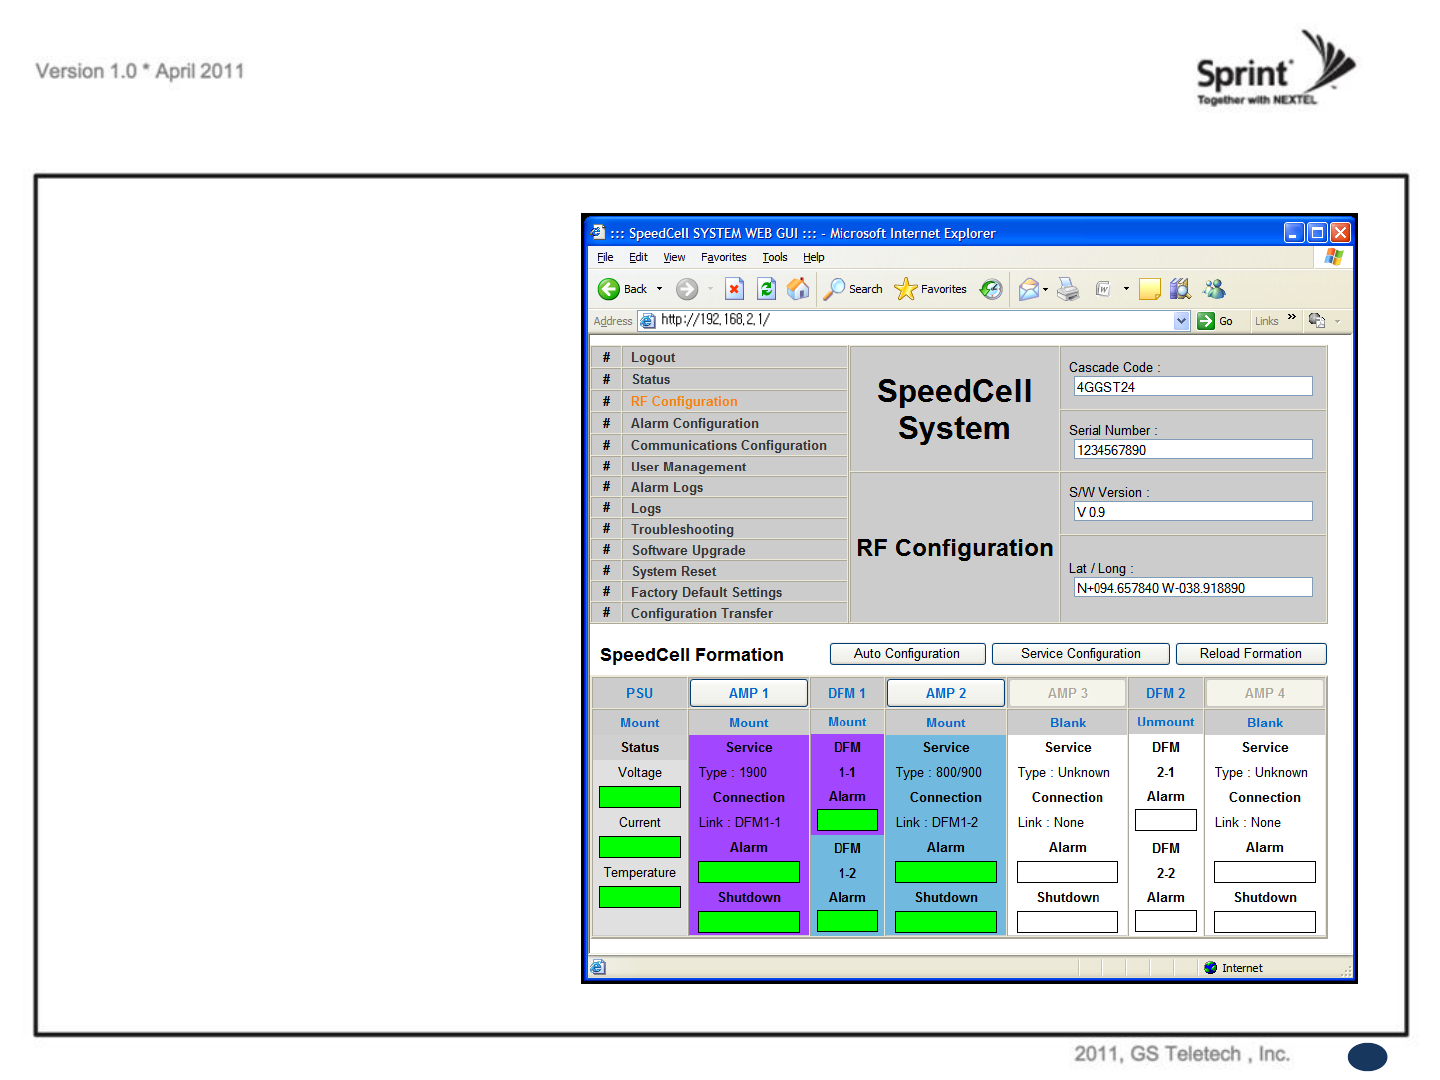Click the DFM 1-1 Alarm green indicator
This screenshot has height=1080, width=1440.
pyautogui.click(x=847, y=821)
